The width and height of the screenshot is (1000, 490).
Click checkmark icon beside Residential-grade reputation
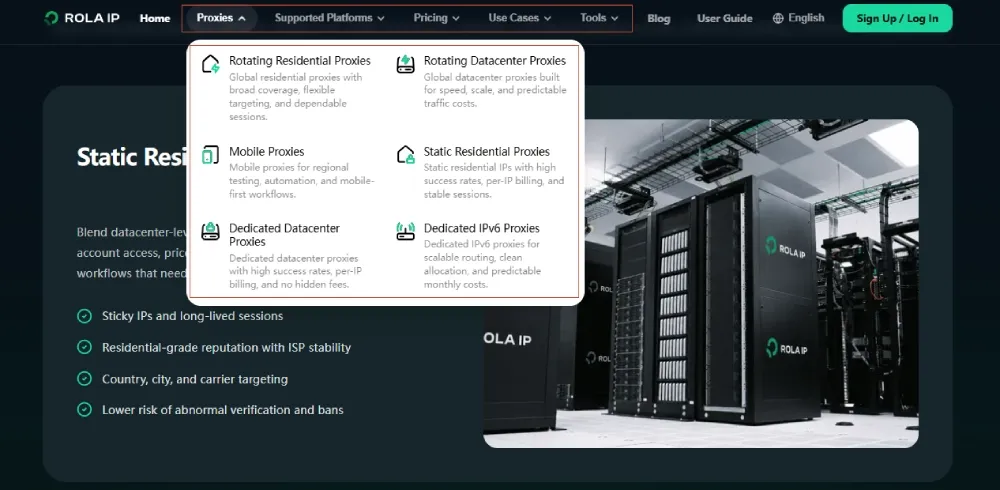84,347
